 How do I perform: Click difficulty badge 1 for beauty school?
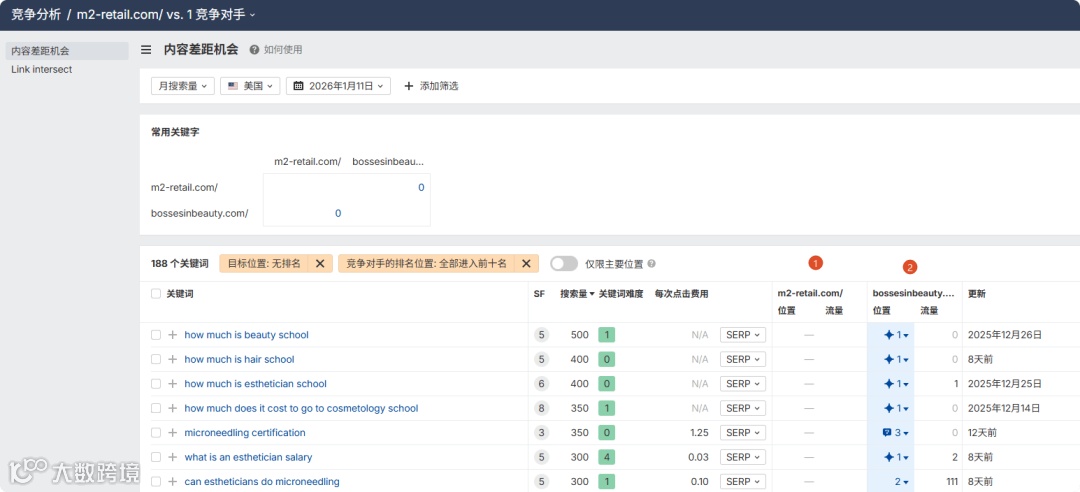pos(607,335)
